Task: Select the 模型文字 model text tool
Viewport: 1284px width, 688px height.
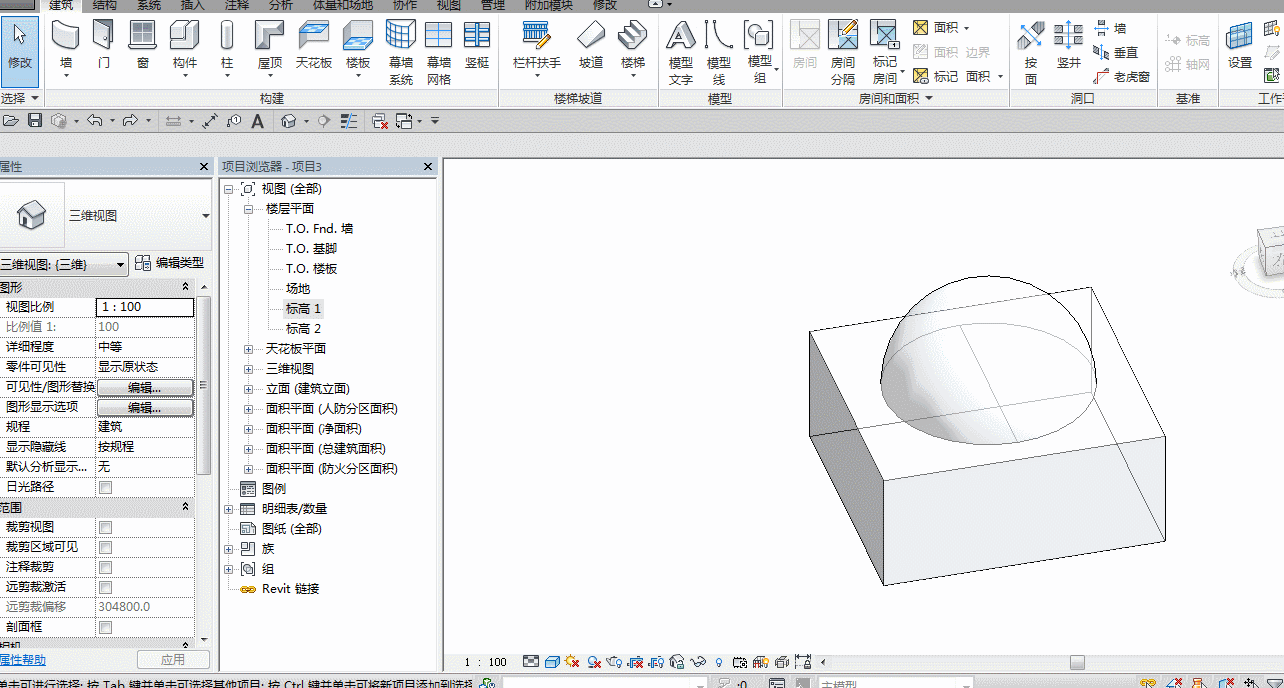Action: pyautogui.click(x=681, y=53)
